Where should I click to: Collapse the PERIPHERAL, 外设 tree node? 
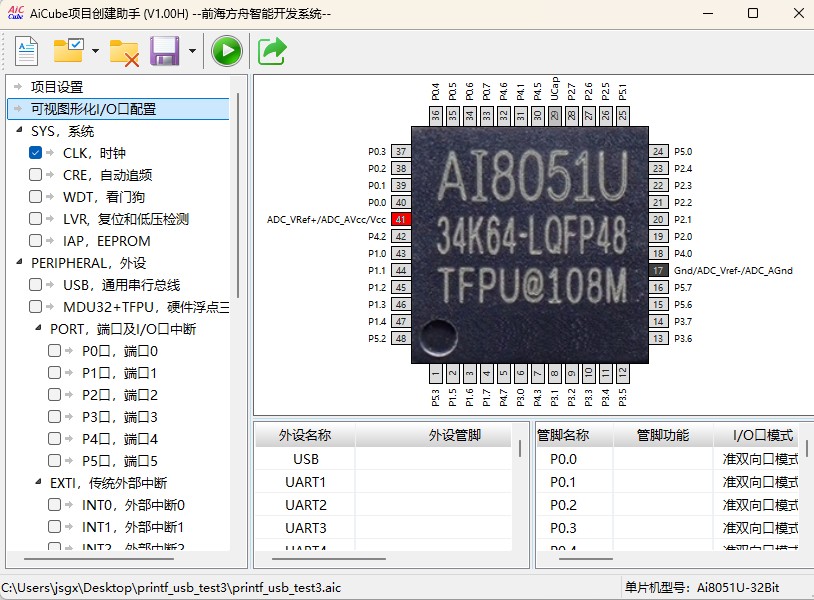tap(19, 262)
